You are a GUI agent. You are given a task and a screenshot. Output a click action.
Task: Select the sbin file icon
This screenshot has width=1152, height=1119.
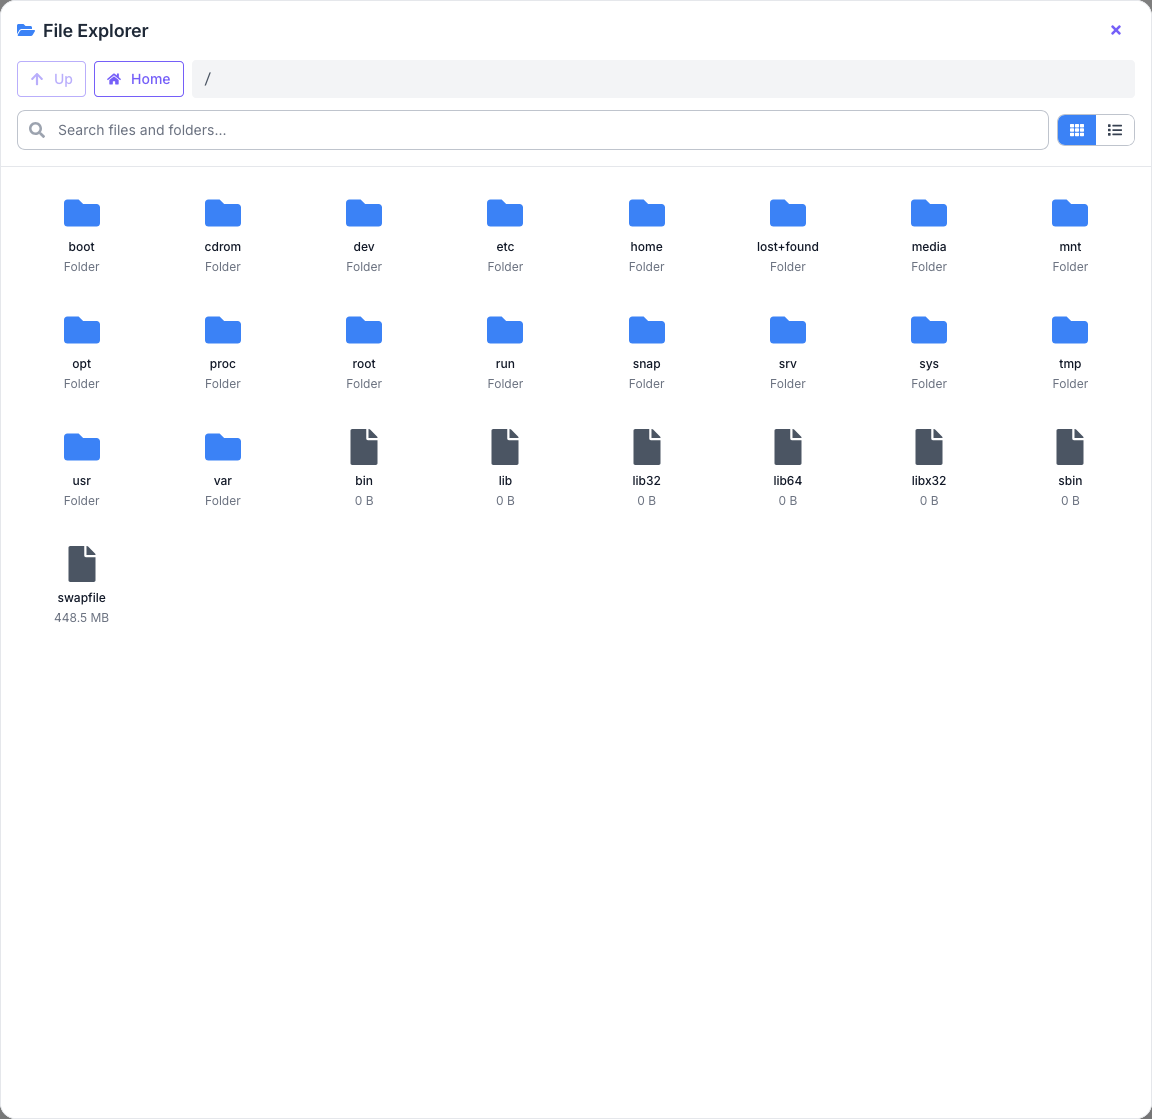(1070, 447)
